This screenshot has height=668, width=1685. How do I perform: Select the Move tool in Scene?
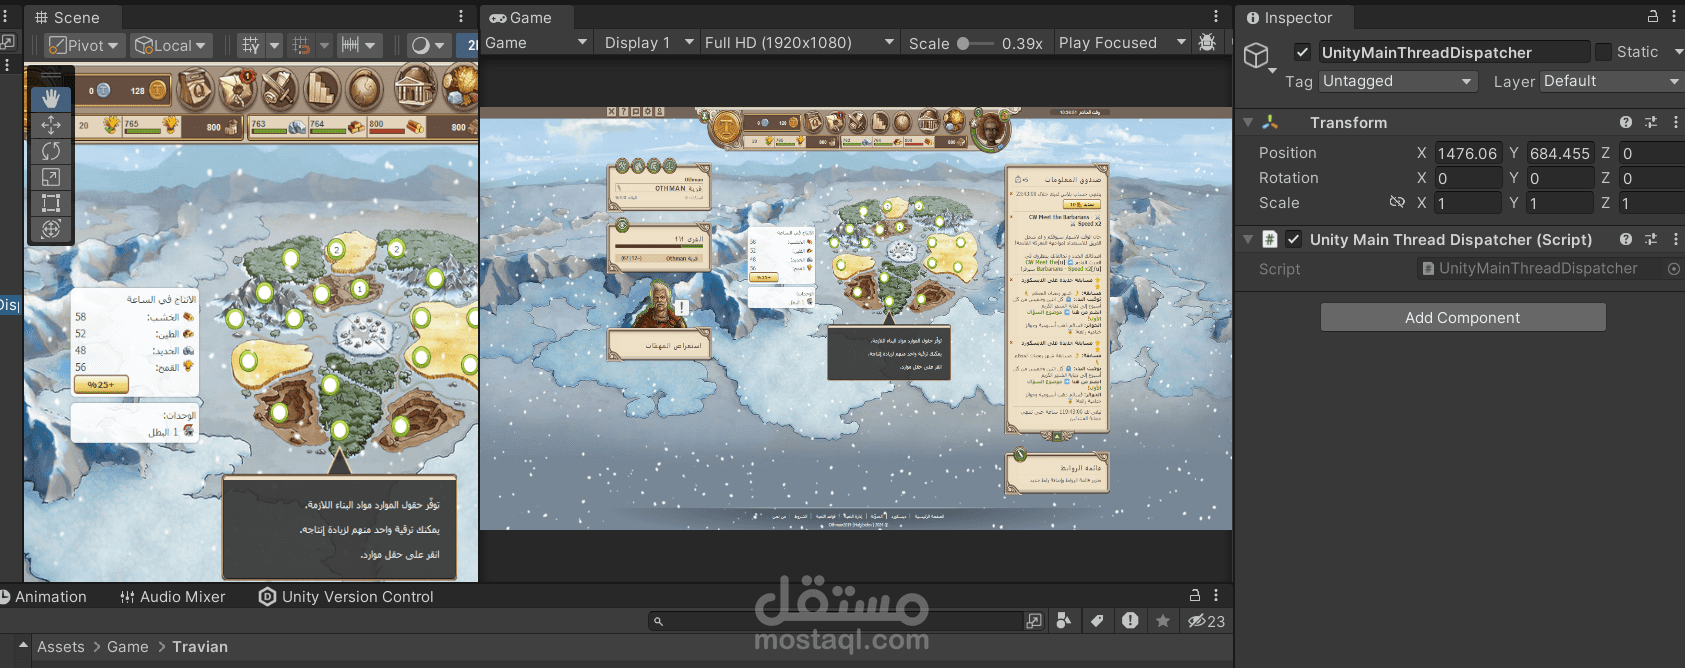click(51, 125)
